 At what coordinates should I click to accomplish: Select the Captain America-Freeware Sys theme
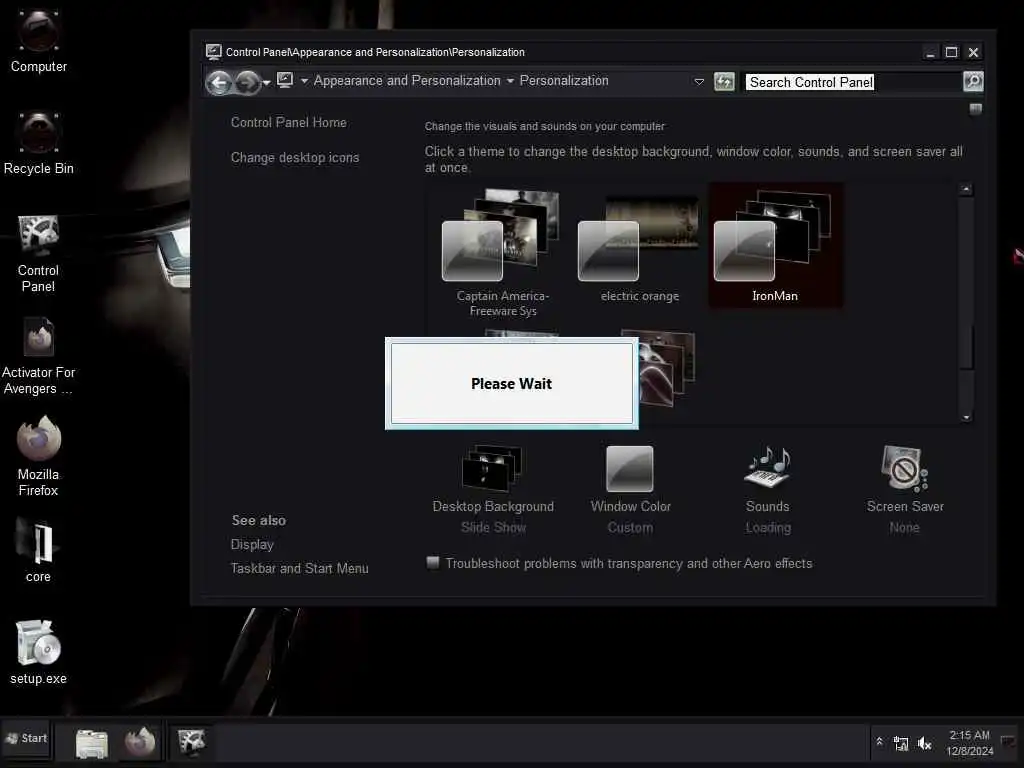502,252
